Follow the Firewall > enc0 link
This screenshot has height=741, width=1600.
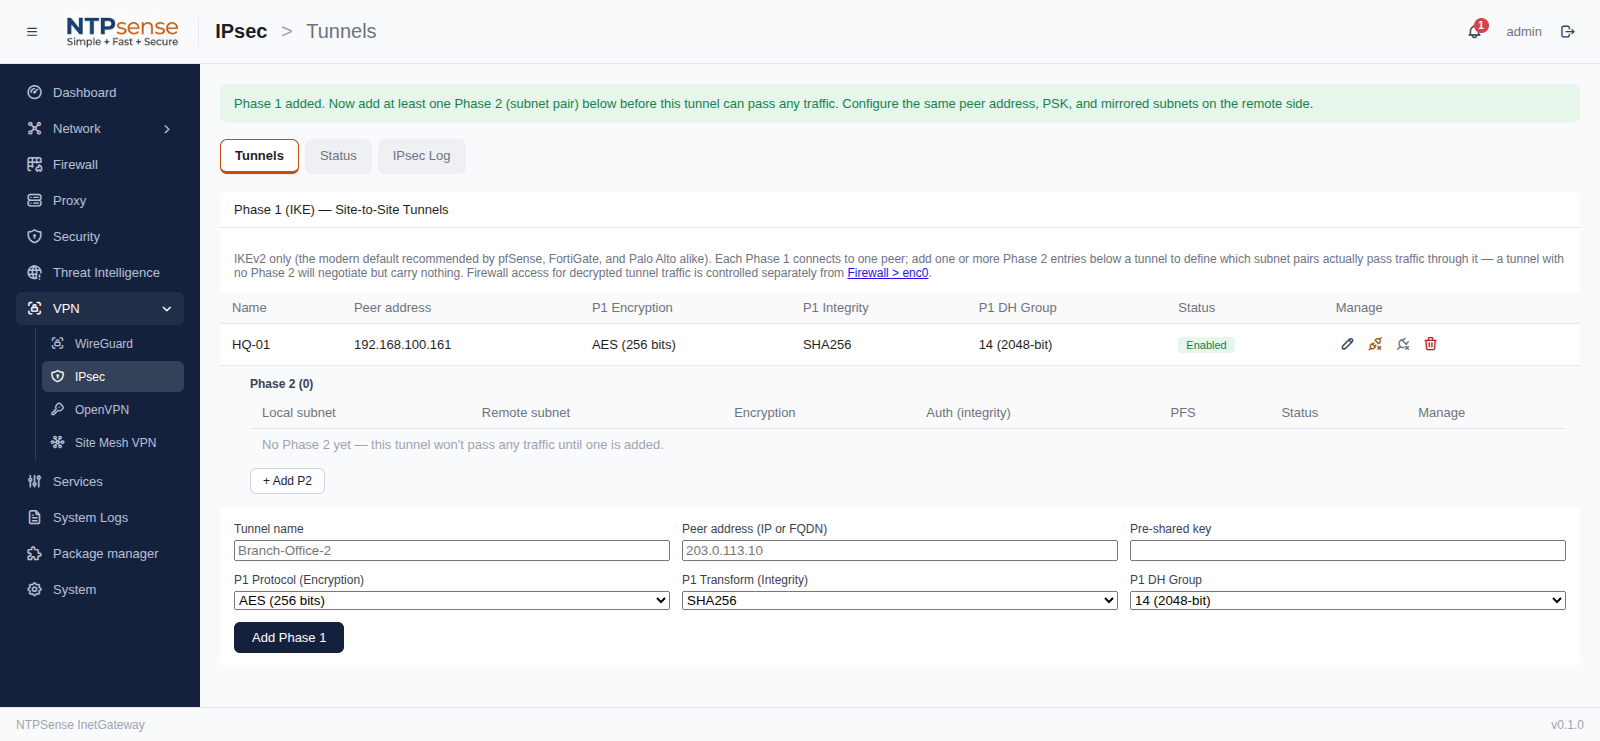888,273
